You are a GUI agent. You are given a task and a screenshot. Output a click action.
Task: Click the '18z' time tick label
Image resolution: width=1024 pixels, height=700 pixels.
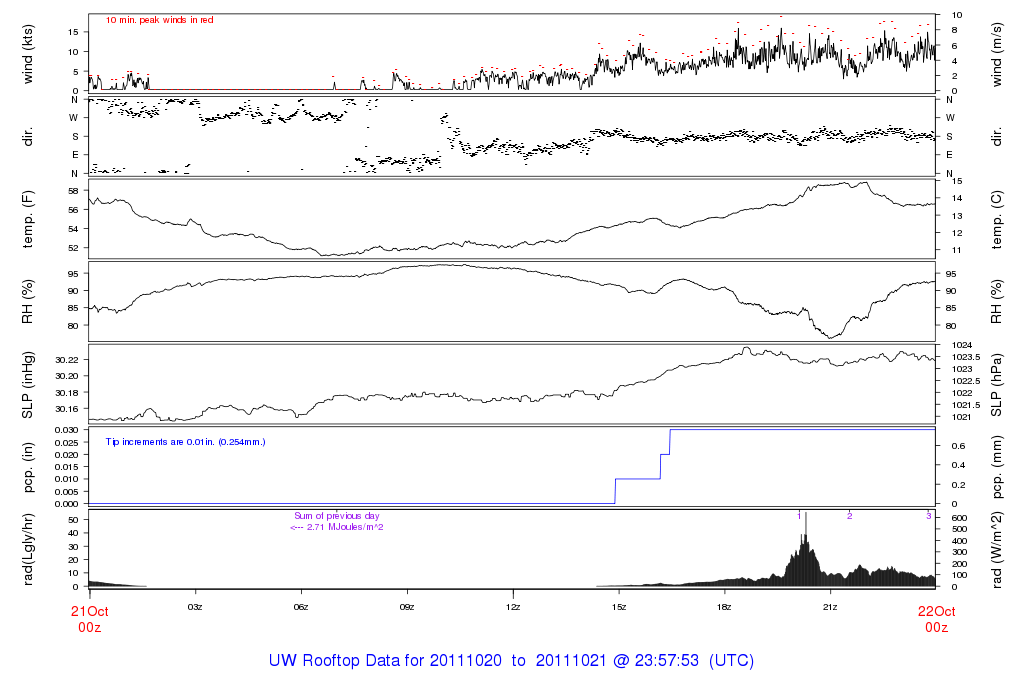click(724, 607)
